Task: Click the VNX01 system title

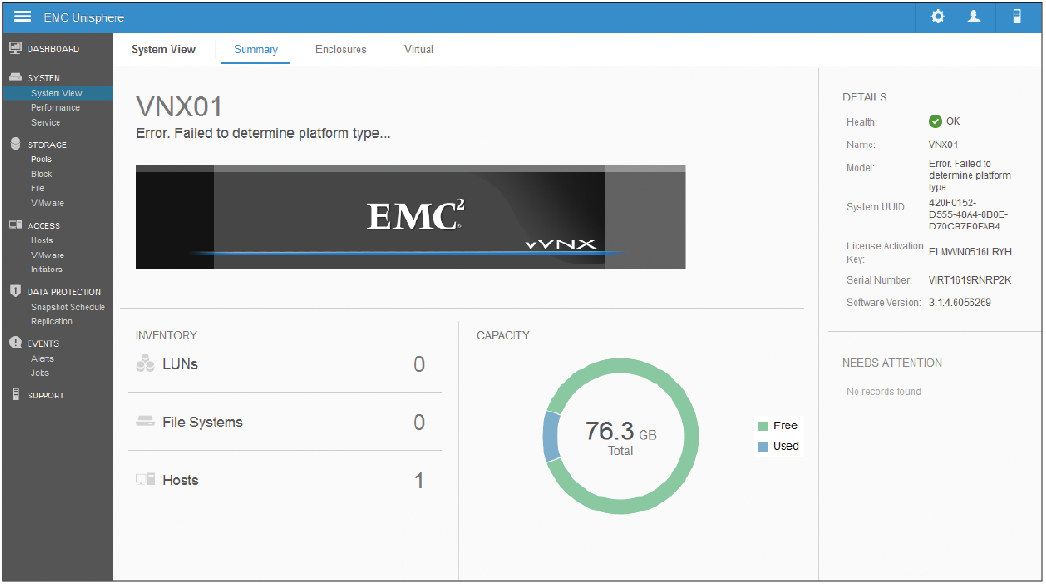Action: pos(179,107)
